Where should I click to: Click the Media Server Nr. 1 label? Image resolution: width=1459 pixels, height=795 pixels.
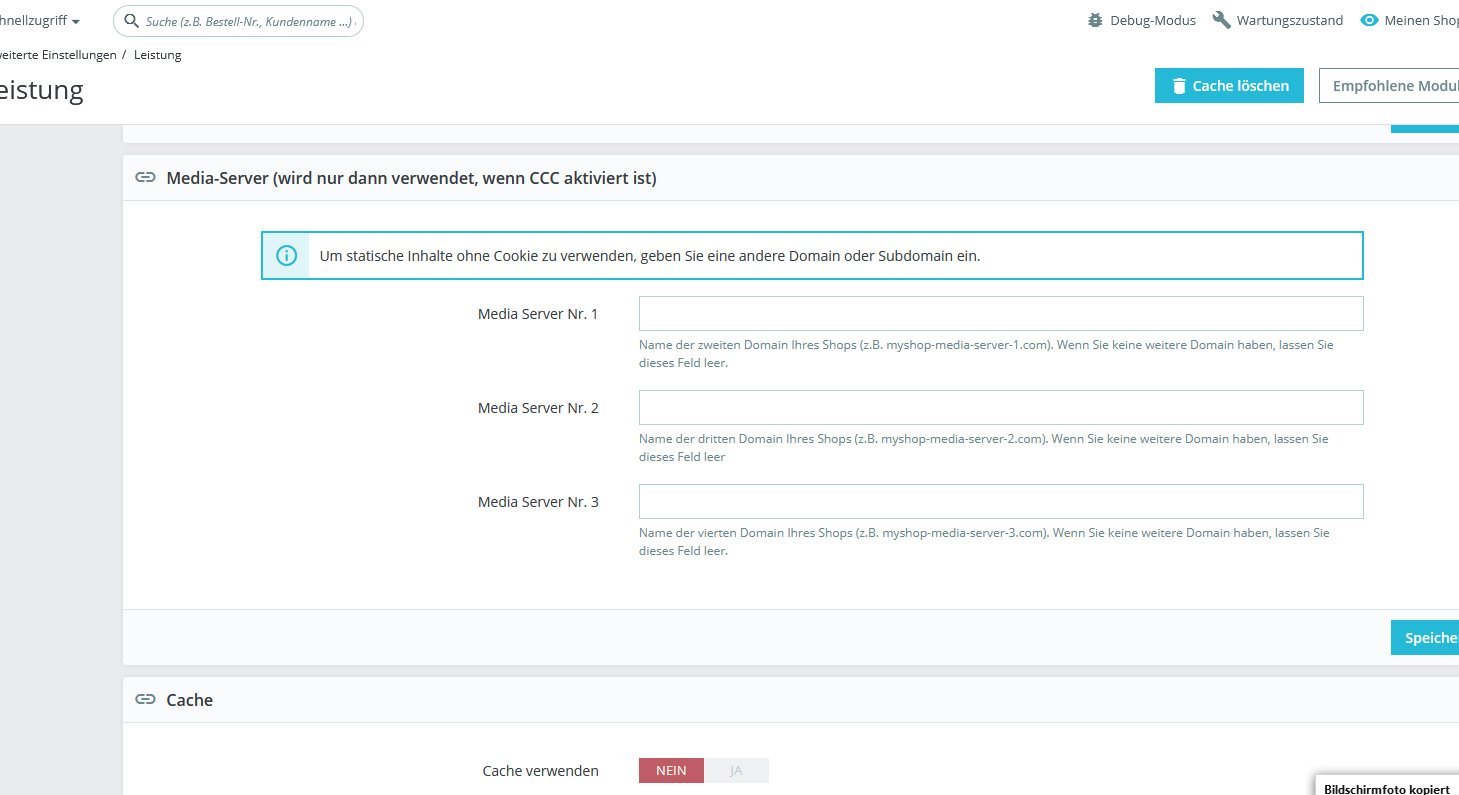click(x=538, y=314)
